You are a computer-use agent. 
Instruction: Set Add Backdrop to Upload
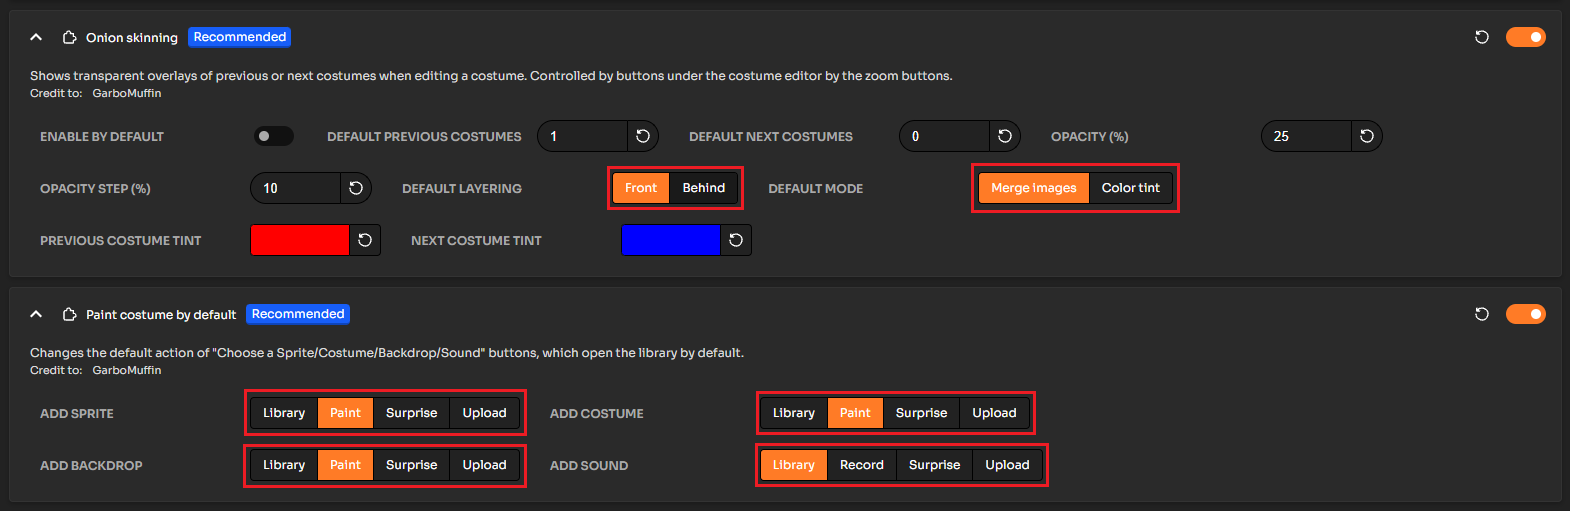pyautogui.click(x=485, y=465)
